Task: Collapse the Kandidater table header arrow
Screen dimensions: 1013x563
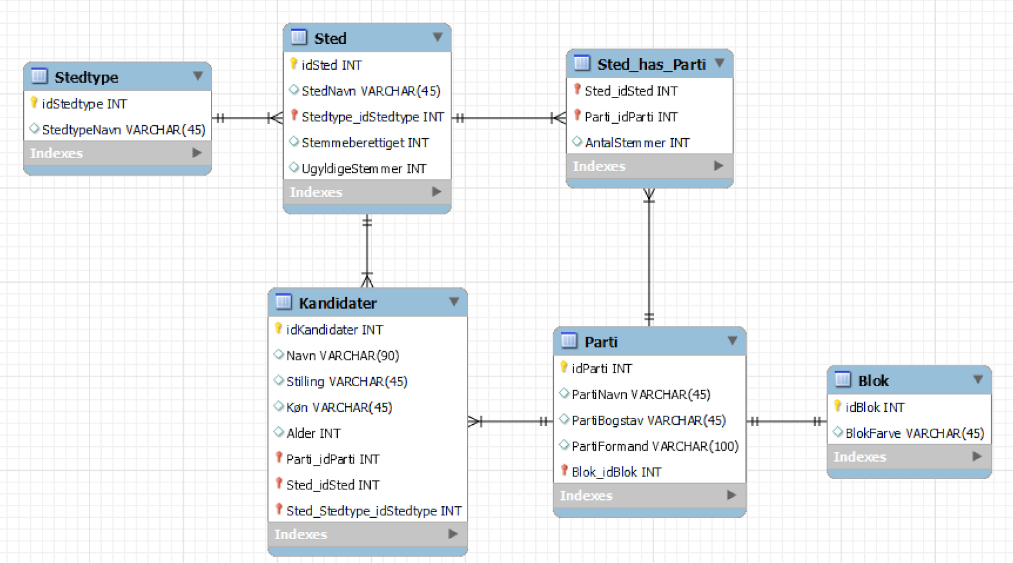Action: coord(454,302)
